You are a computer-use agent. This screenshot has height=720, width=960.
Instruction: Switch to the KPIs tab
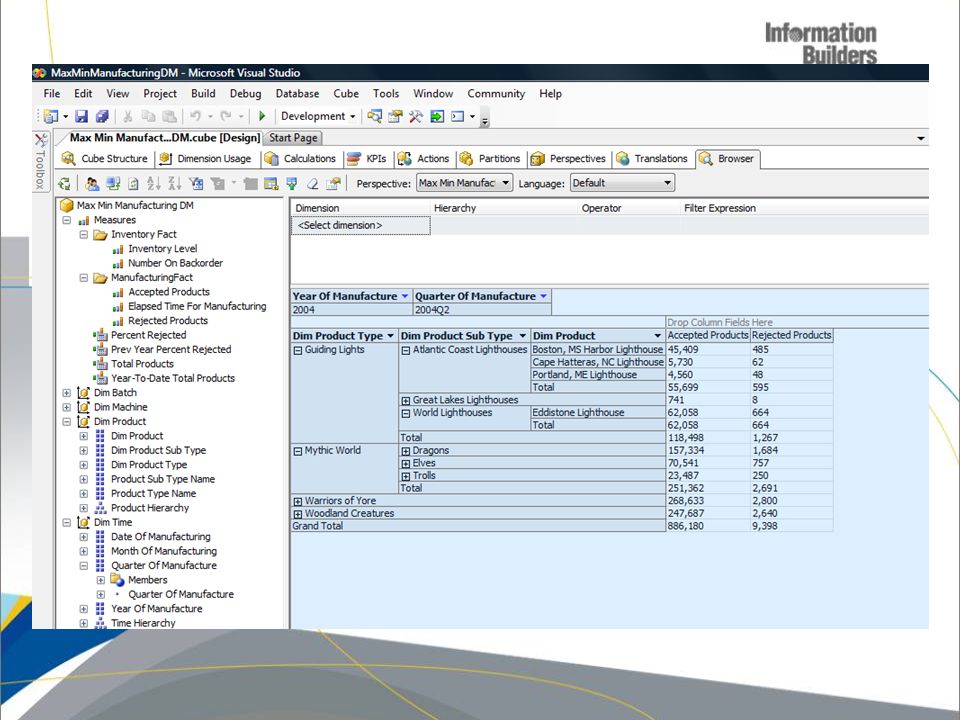[x=366, y=159]
